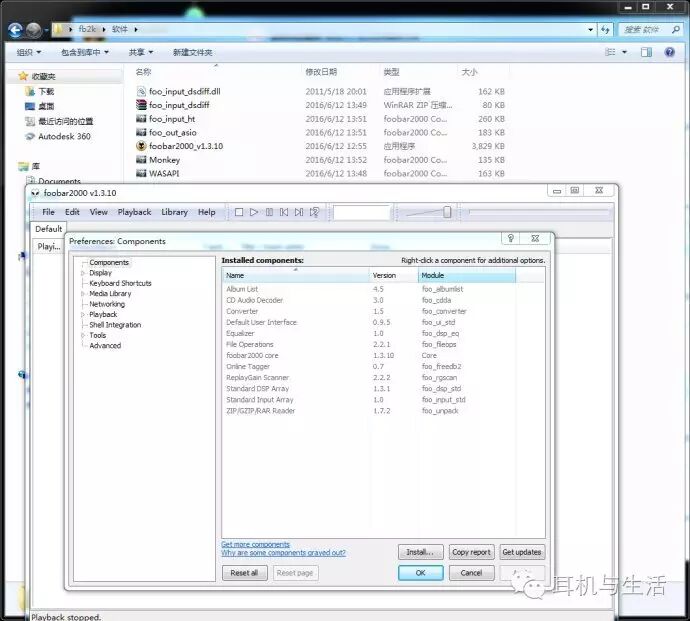The height and width of the screenshot is (621, 690).
Task: Open the Edit menu in foobar2000
Action: [72, 212]
